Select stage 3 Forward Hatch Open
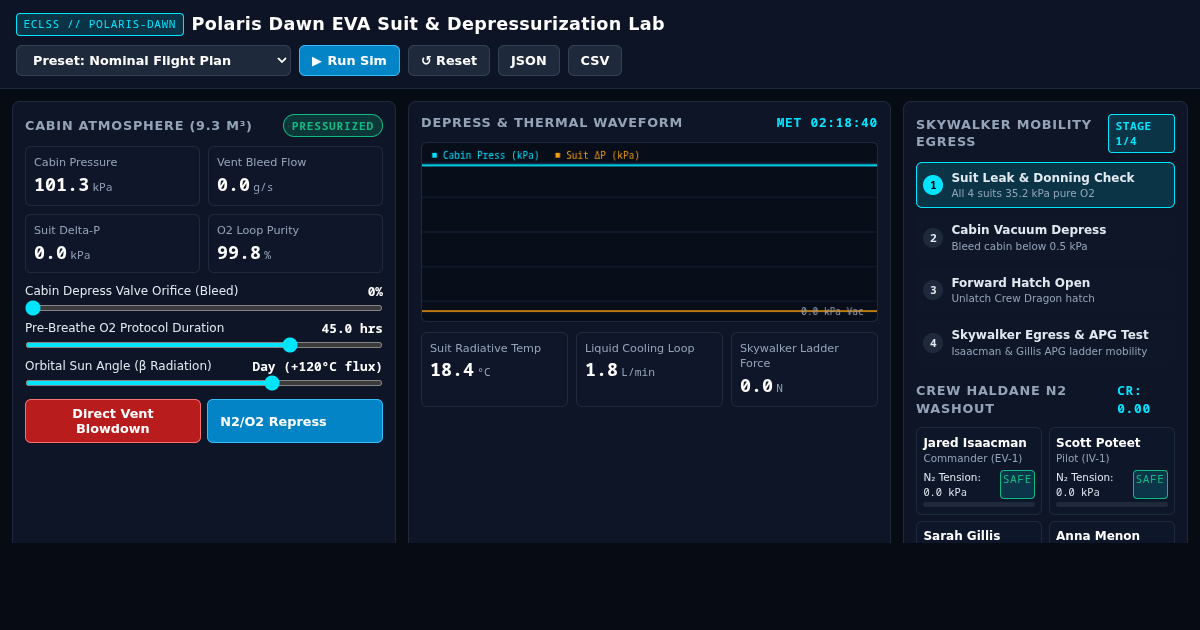 (1045, 290)
